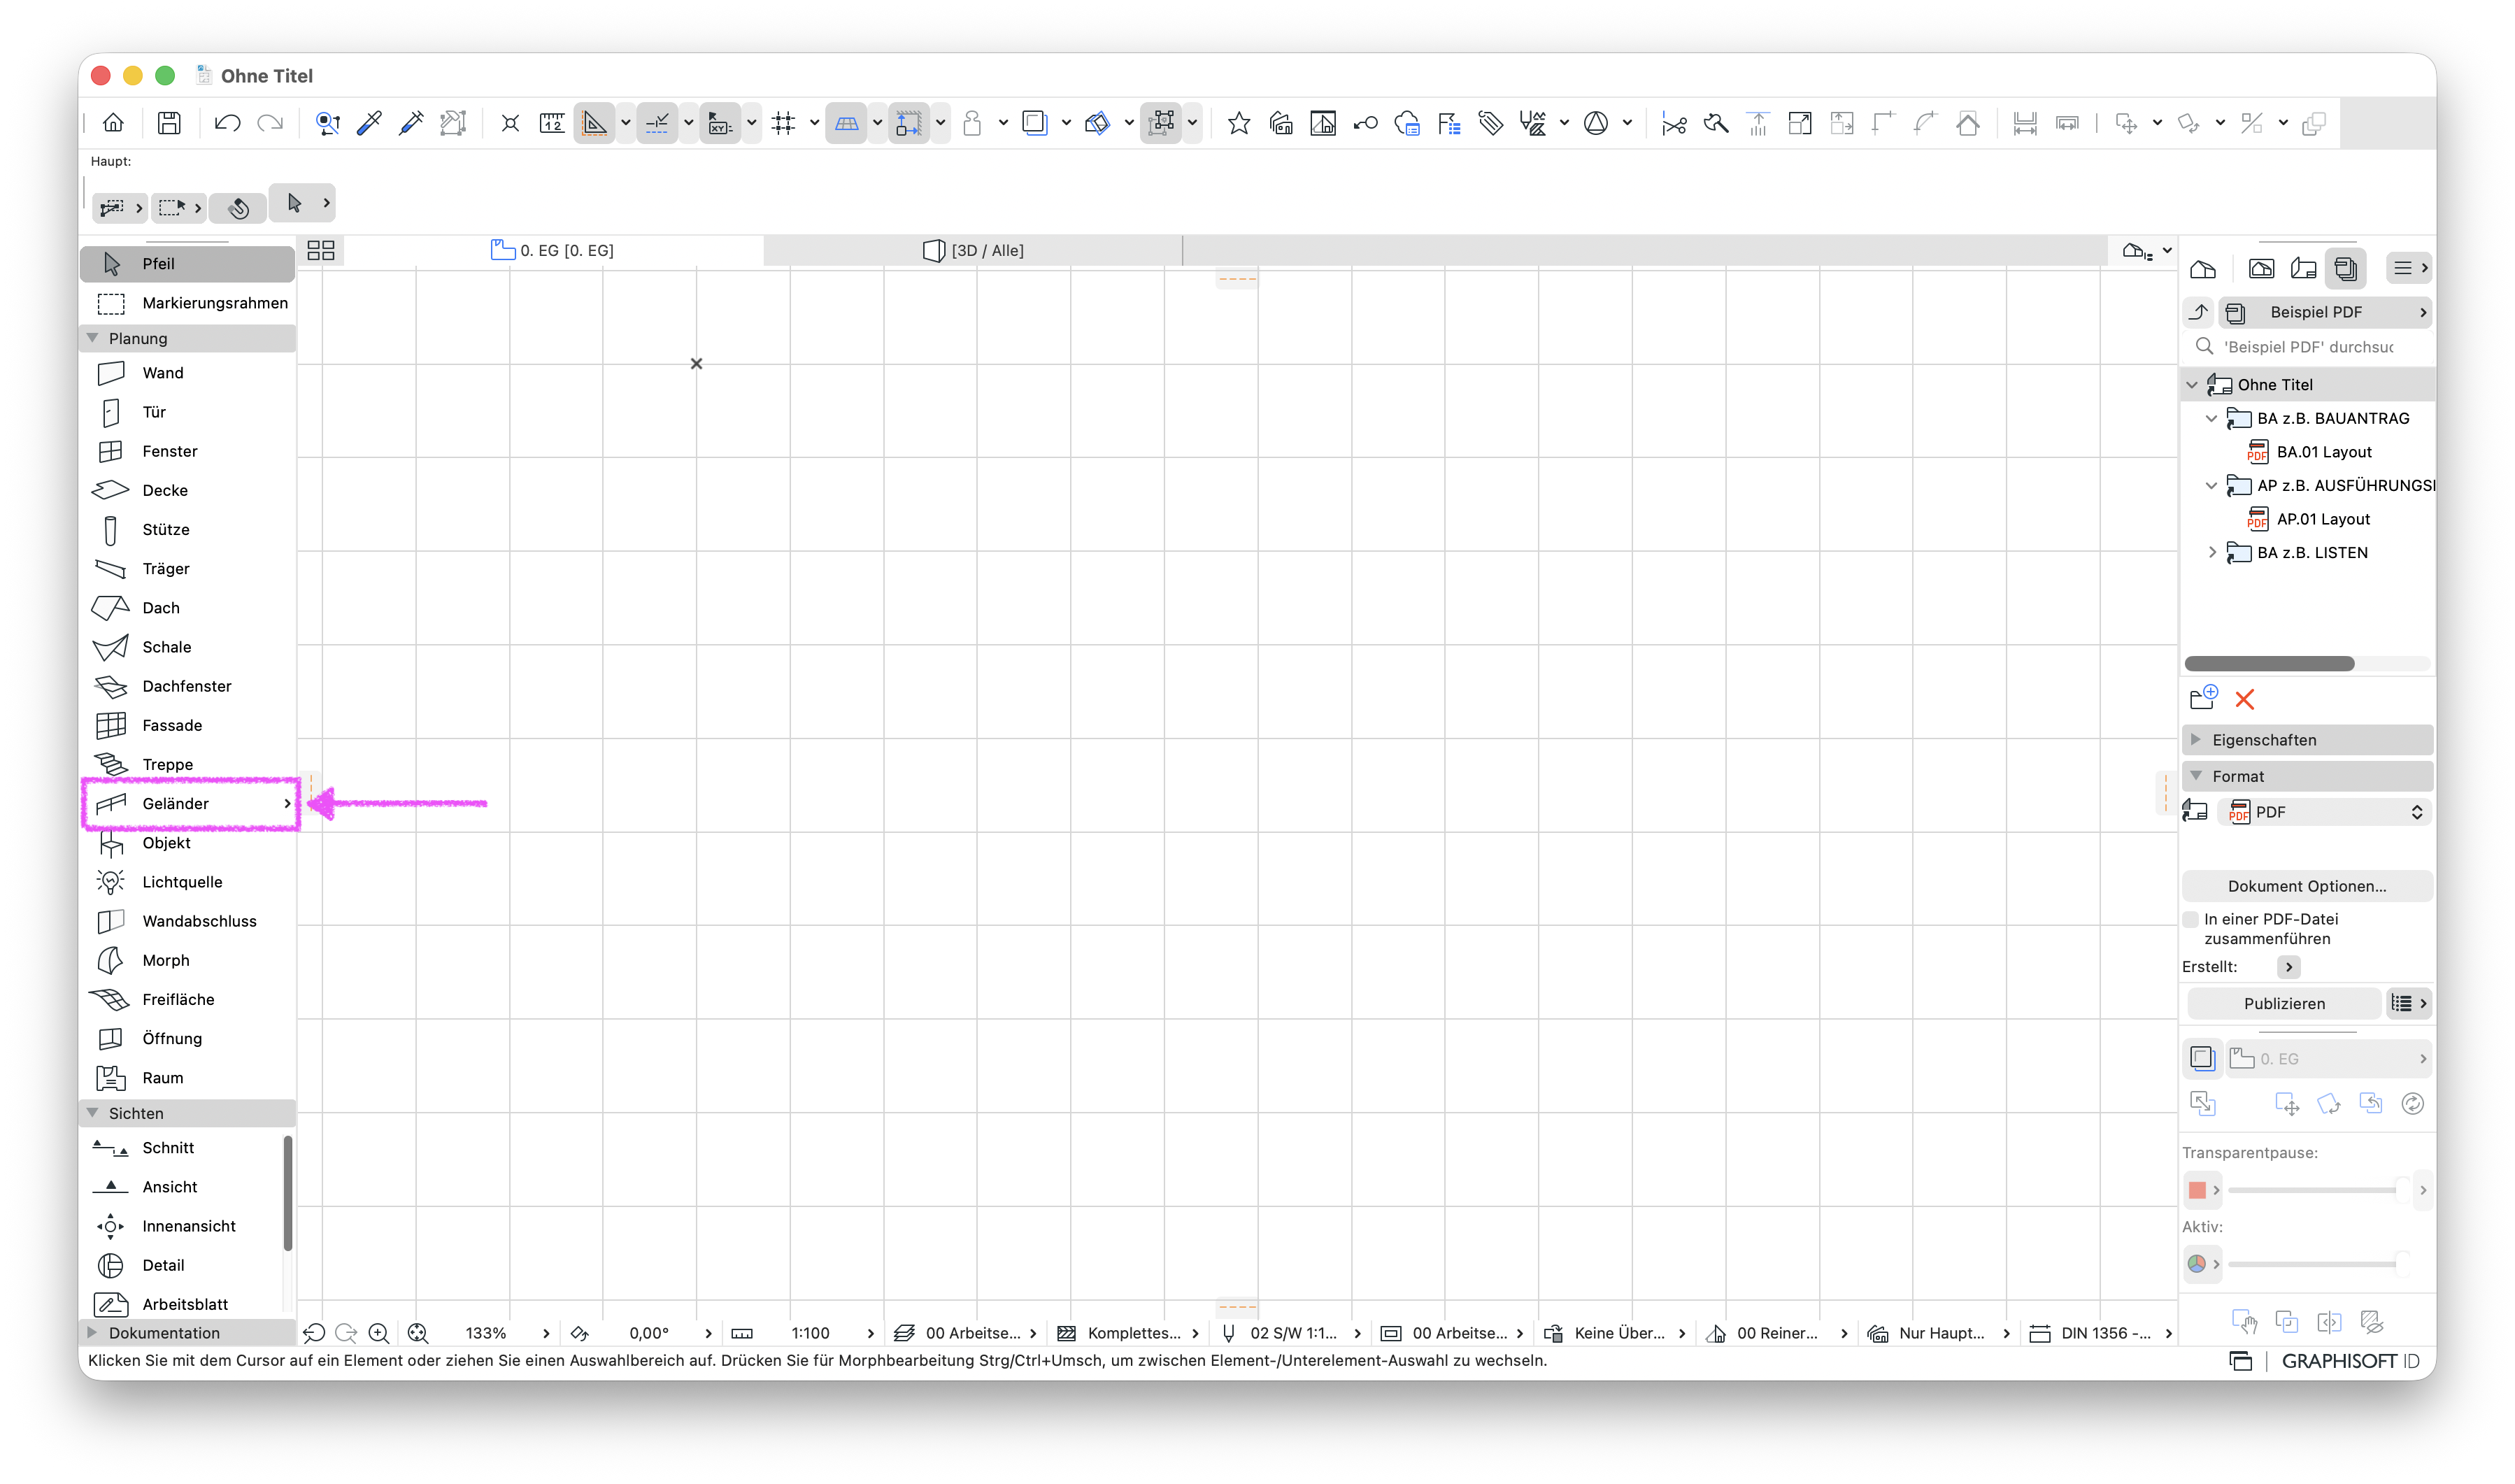Switch to the 3D / Alle tab
Screen dimensions: 2515x1484
click(x=973, y=250)
